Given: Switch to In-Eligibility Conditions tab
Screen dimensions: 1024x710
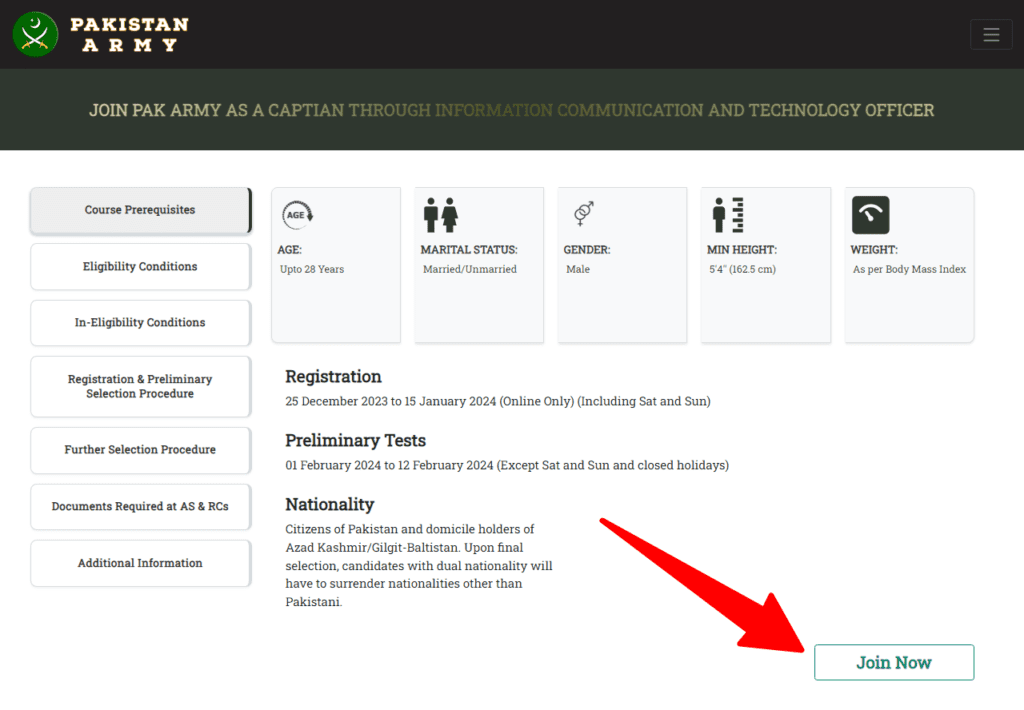Looking at the screenshot, I should tap(140, 323).
